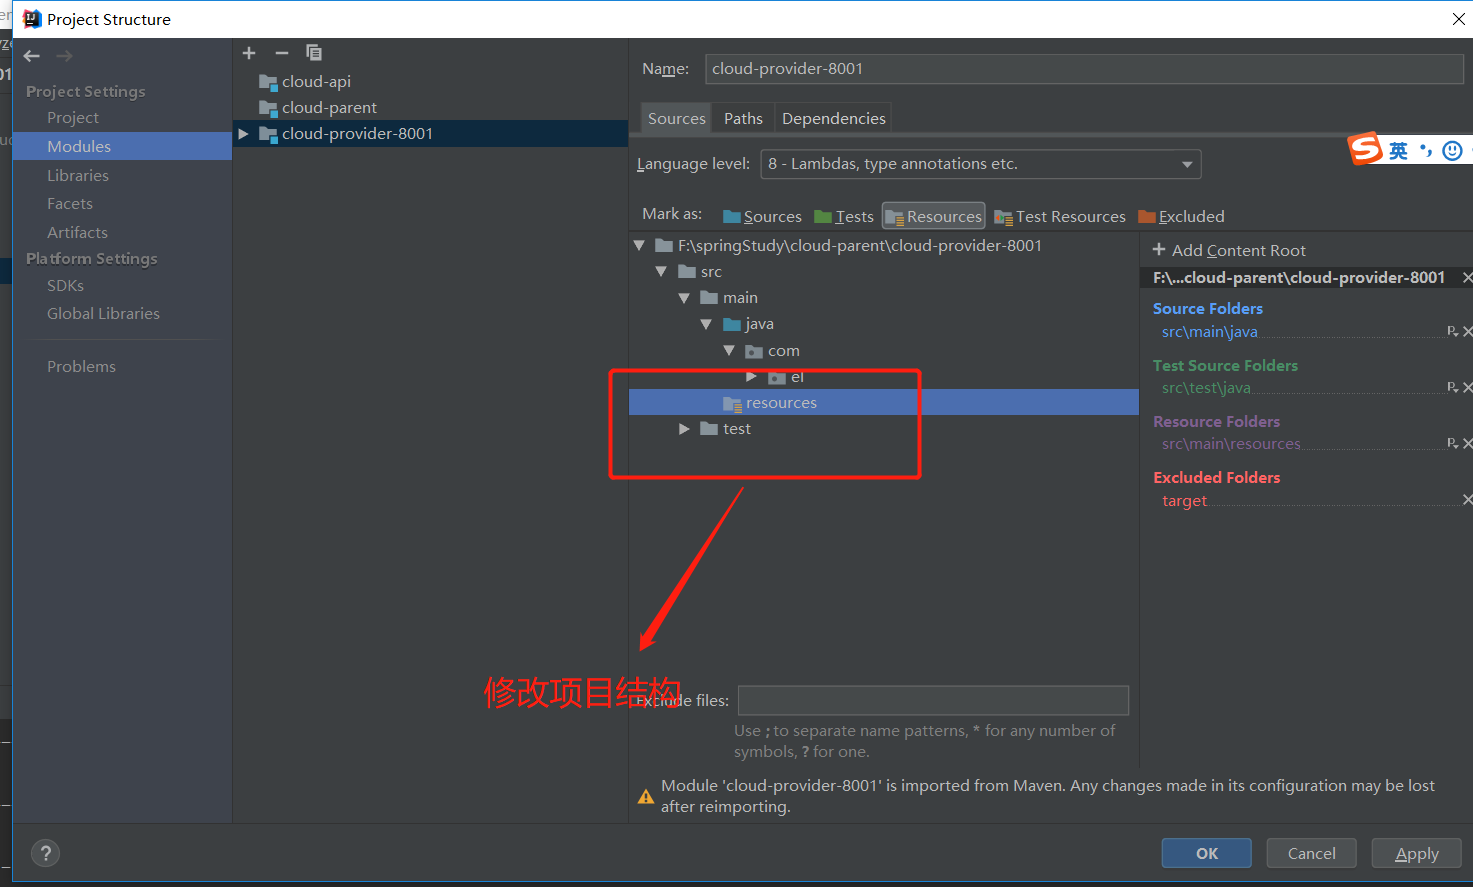The width and height of the screenshot is (1473, 887).
Task: Expand cloud-provider-8001 in module list
Action: pyautogui.click(x=243, y=134)
